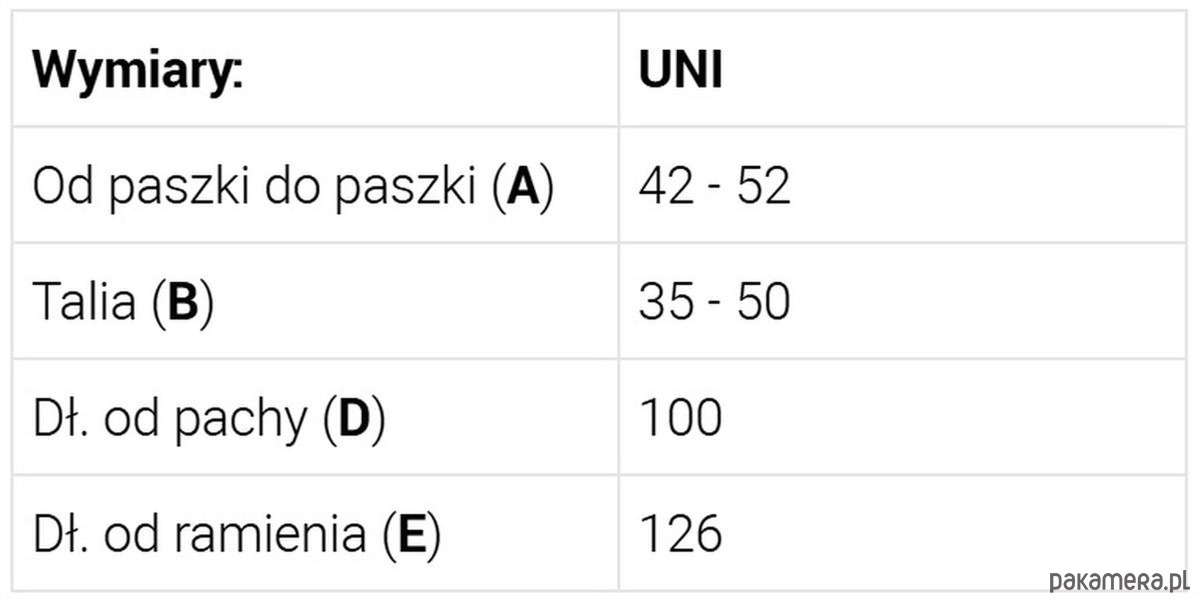Select the value 126 cell
The height and width of the screenshot is (603, 1200).
point(902,533)
